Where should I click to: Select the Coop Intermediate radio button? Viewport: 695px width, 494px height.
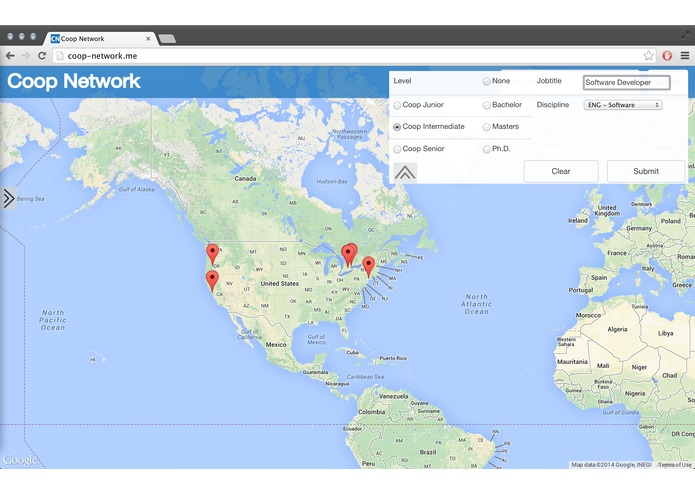coord(397,127)
